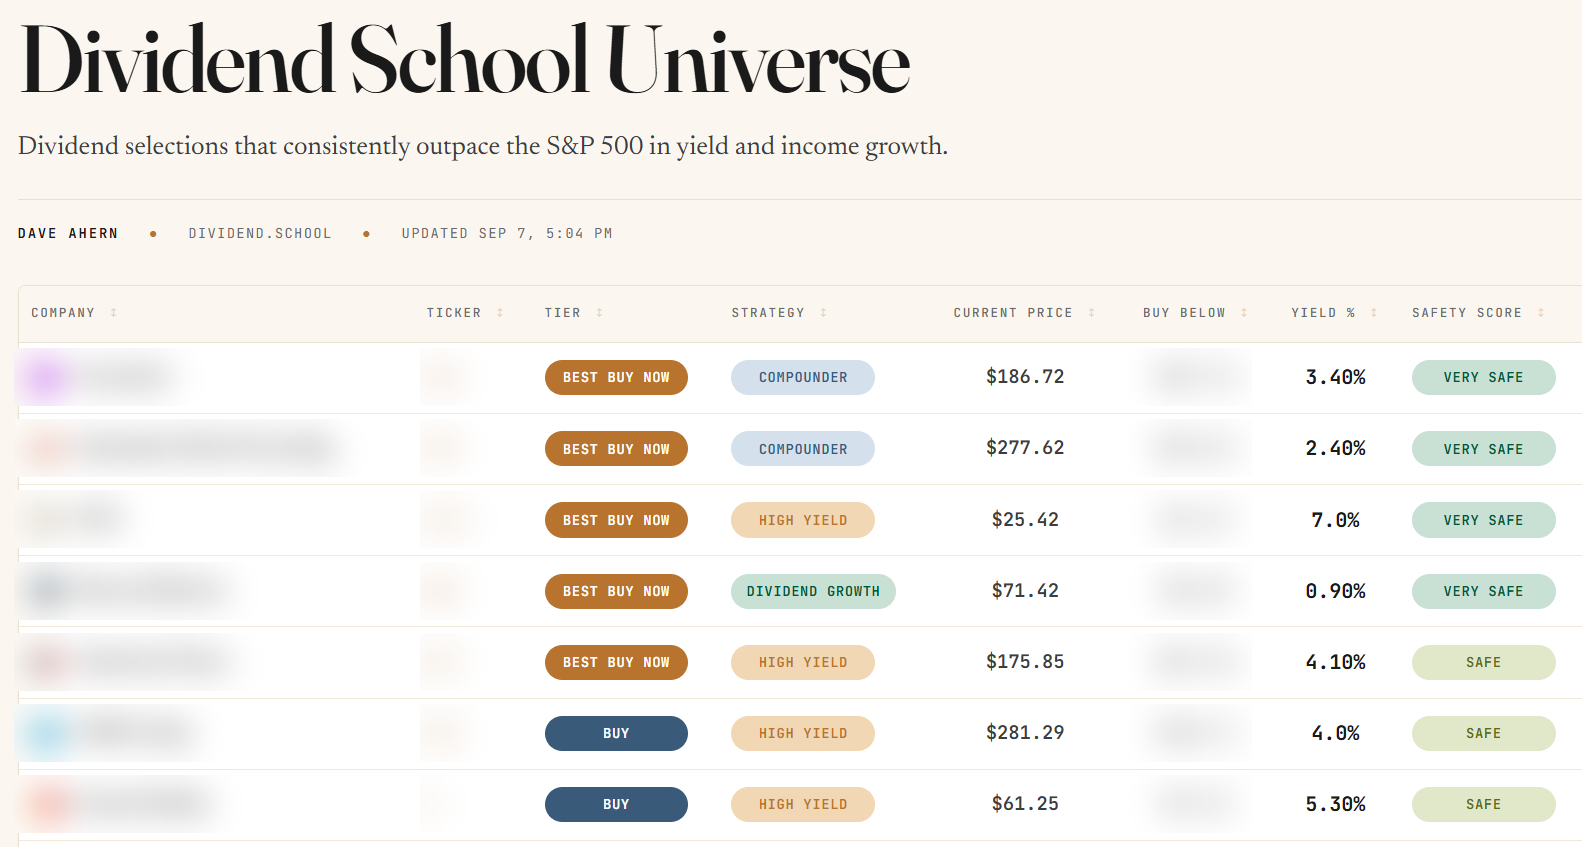Click the Yield % column header

point(1323,313)
